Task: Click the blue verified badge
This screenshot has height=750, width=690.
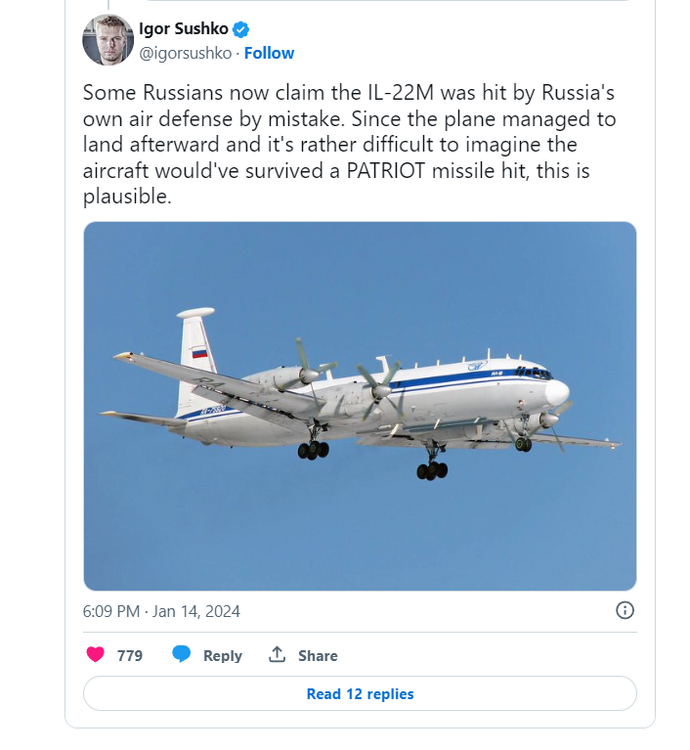Action: (x=242, y=29)
